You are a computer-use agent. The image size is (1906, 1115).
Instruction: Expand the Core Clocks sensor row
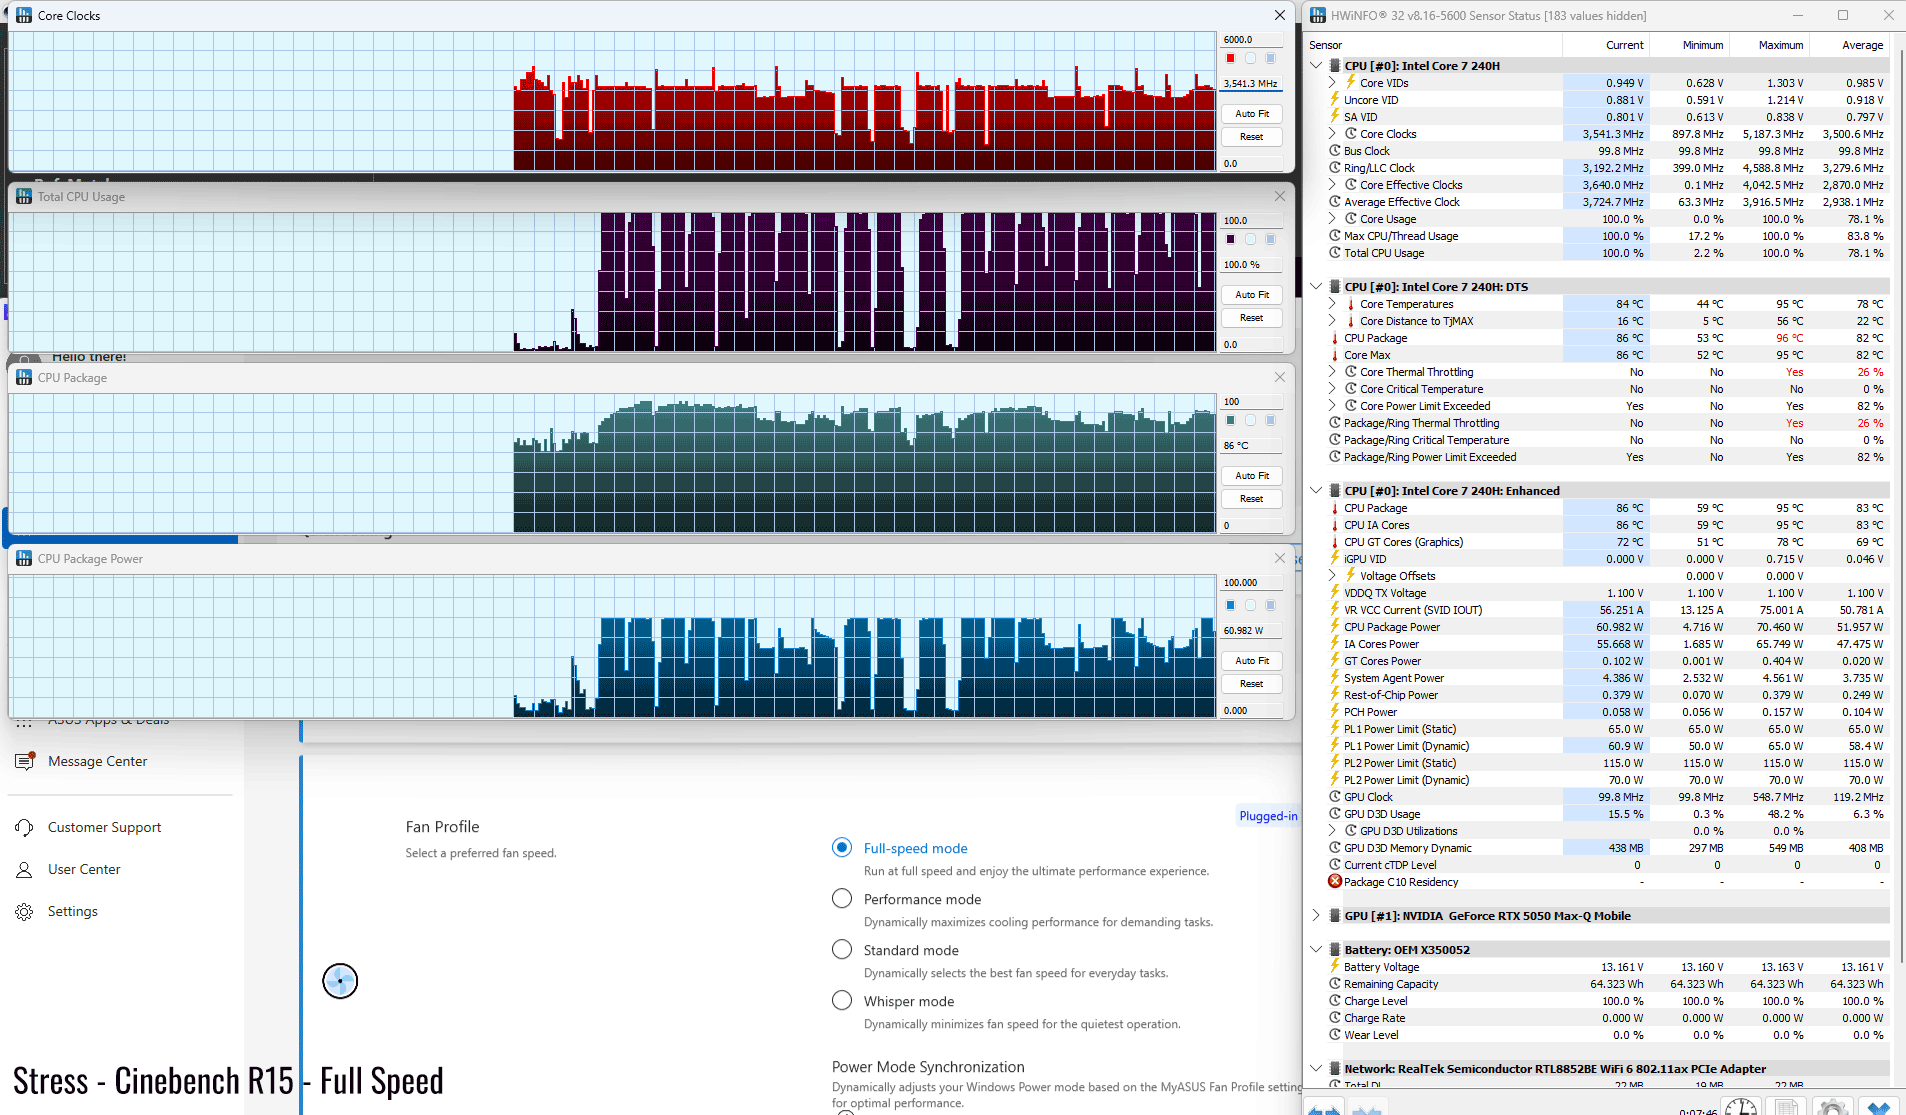tap(1332, 134)
